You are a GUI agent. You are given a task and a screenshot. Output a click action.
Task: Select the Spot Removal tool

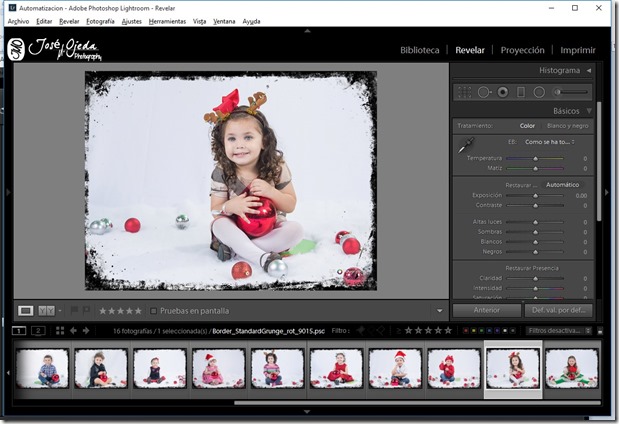[x=484, y=92]
